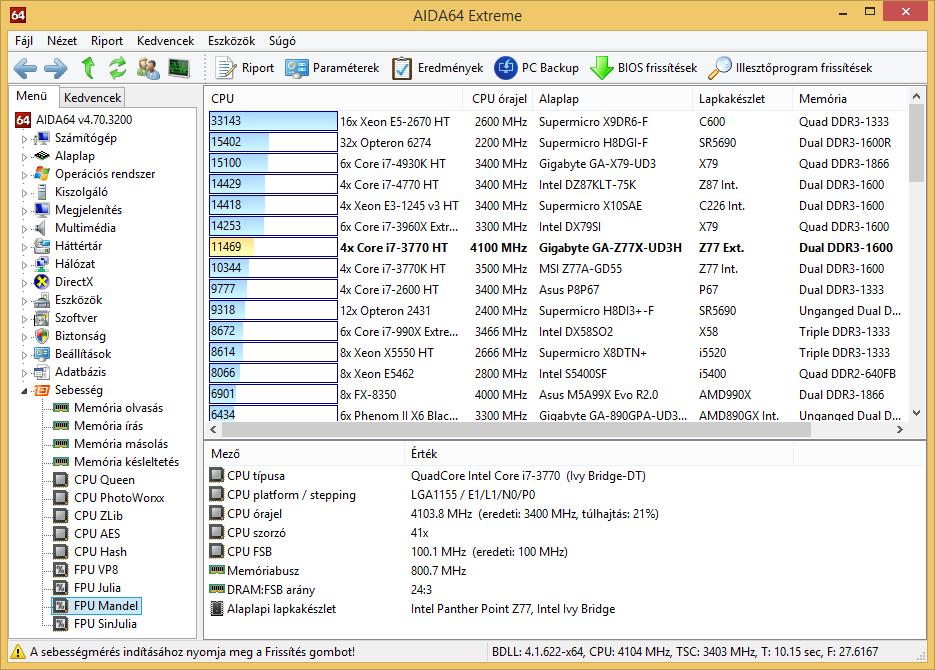The image size is (935, 670).
Task: Select Memória másolás benchmark
Action: tap(121, 443)
